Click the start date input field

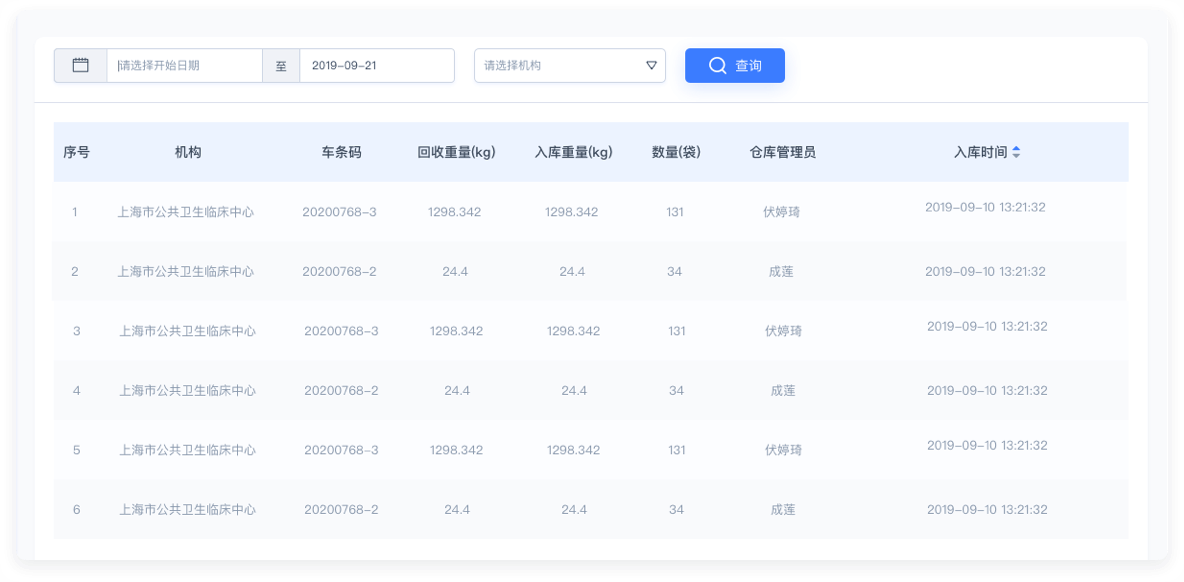(184, 66)
